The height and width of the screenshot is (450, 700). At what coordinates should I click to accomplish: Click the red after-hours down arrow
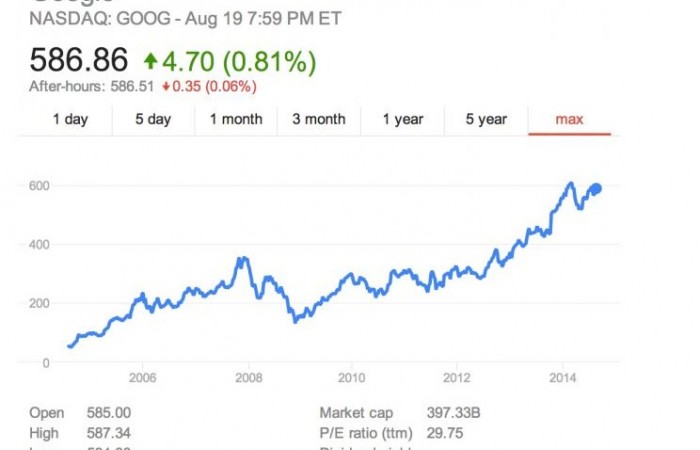(x=166, y=86)
